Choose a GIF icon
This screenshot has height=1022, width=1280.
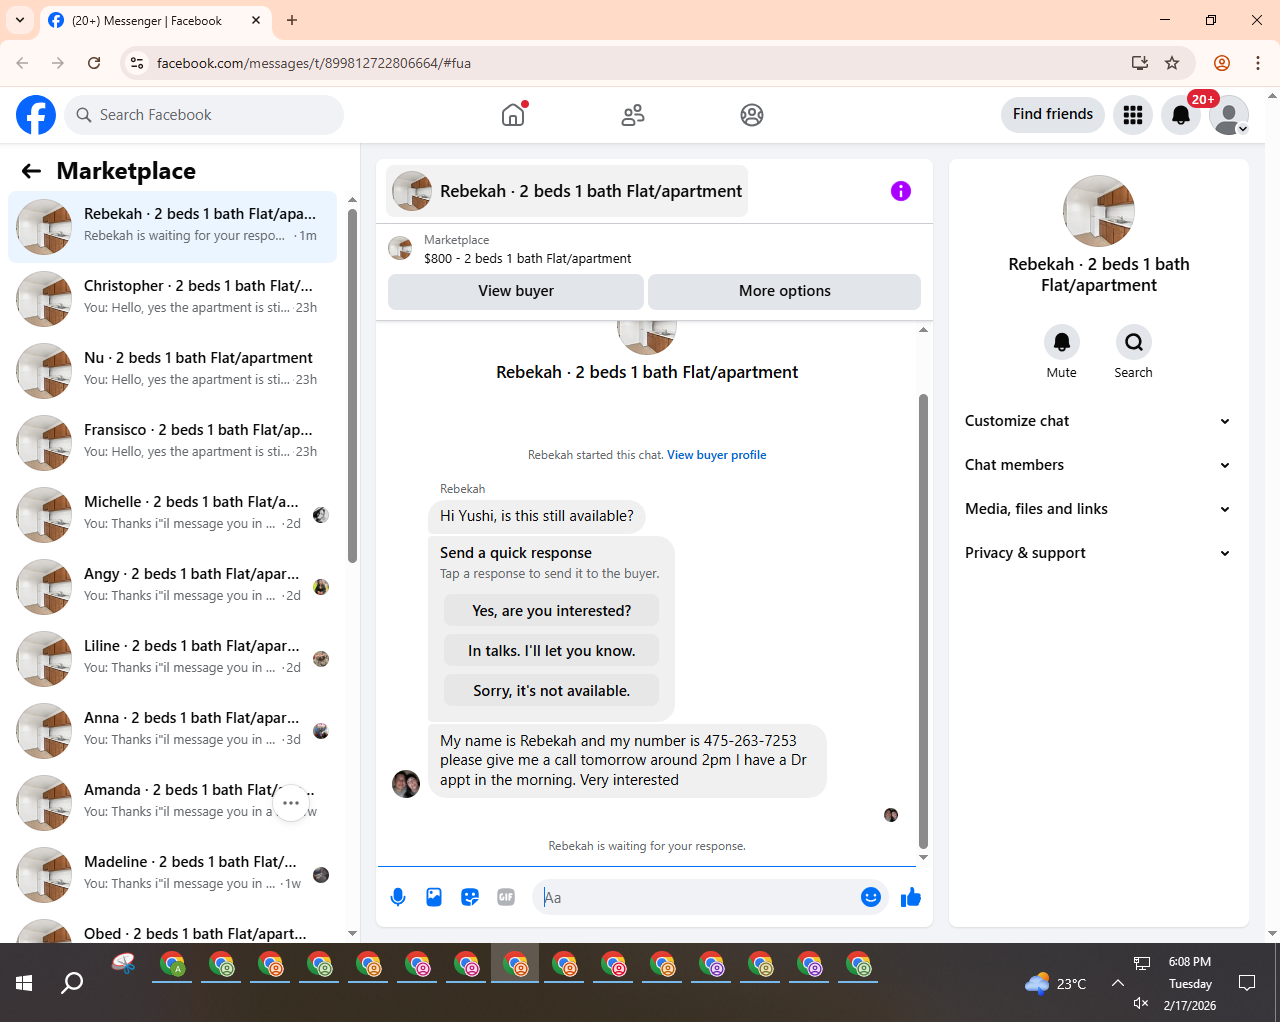click(x=506, y=897)
